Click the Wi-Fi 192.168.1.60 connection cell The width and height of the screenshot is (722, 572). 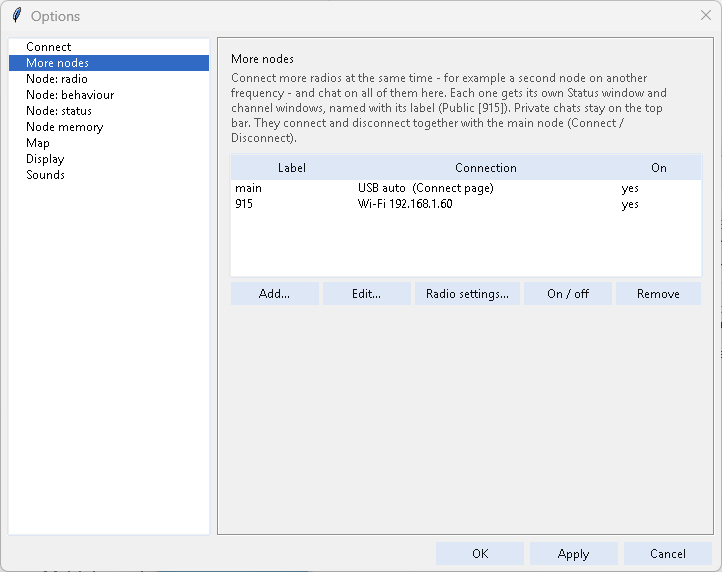pos(405,204)
